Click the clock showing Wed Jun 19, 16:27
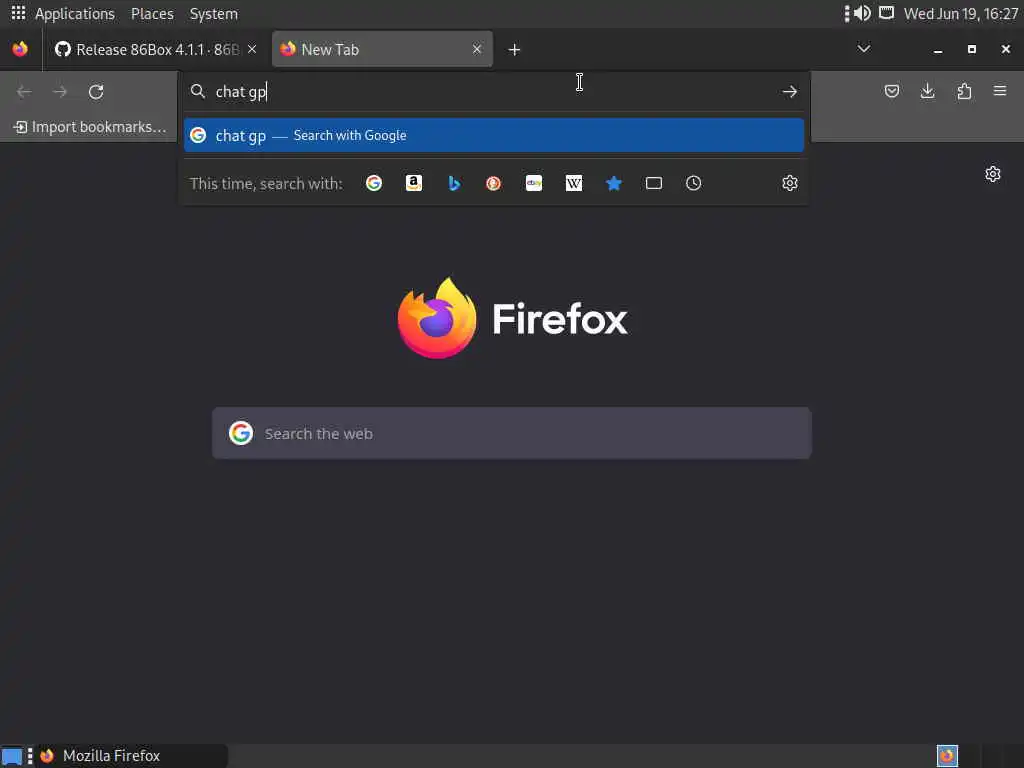 pos(961,14)
